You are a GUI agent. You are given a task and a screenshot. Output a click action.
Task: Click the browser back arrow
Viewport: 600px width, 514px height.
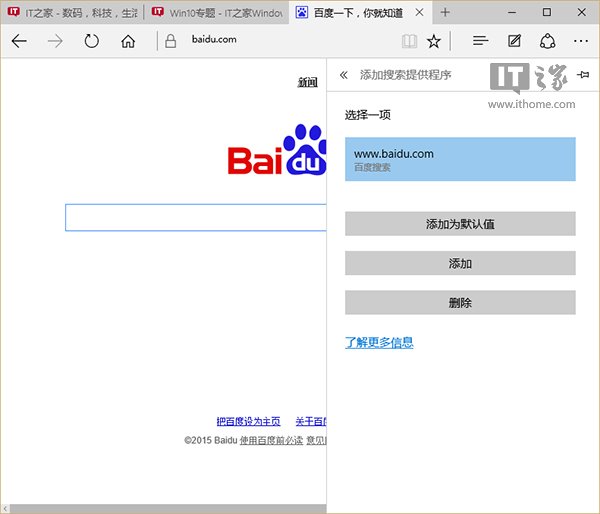19,41
